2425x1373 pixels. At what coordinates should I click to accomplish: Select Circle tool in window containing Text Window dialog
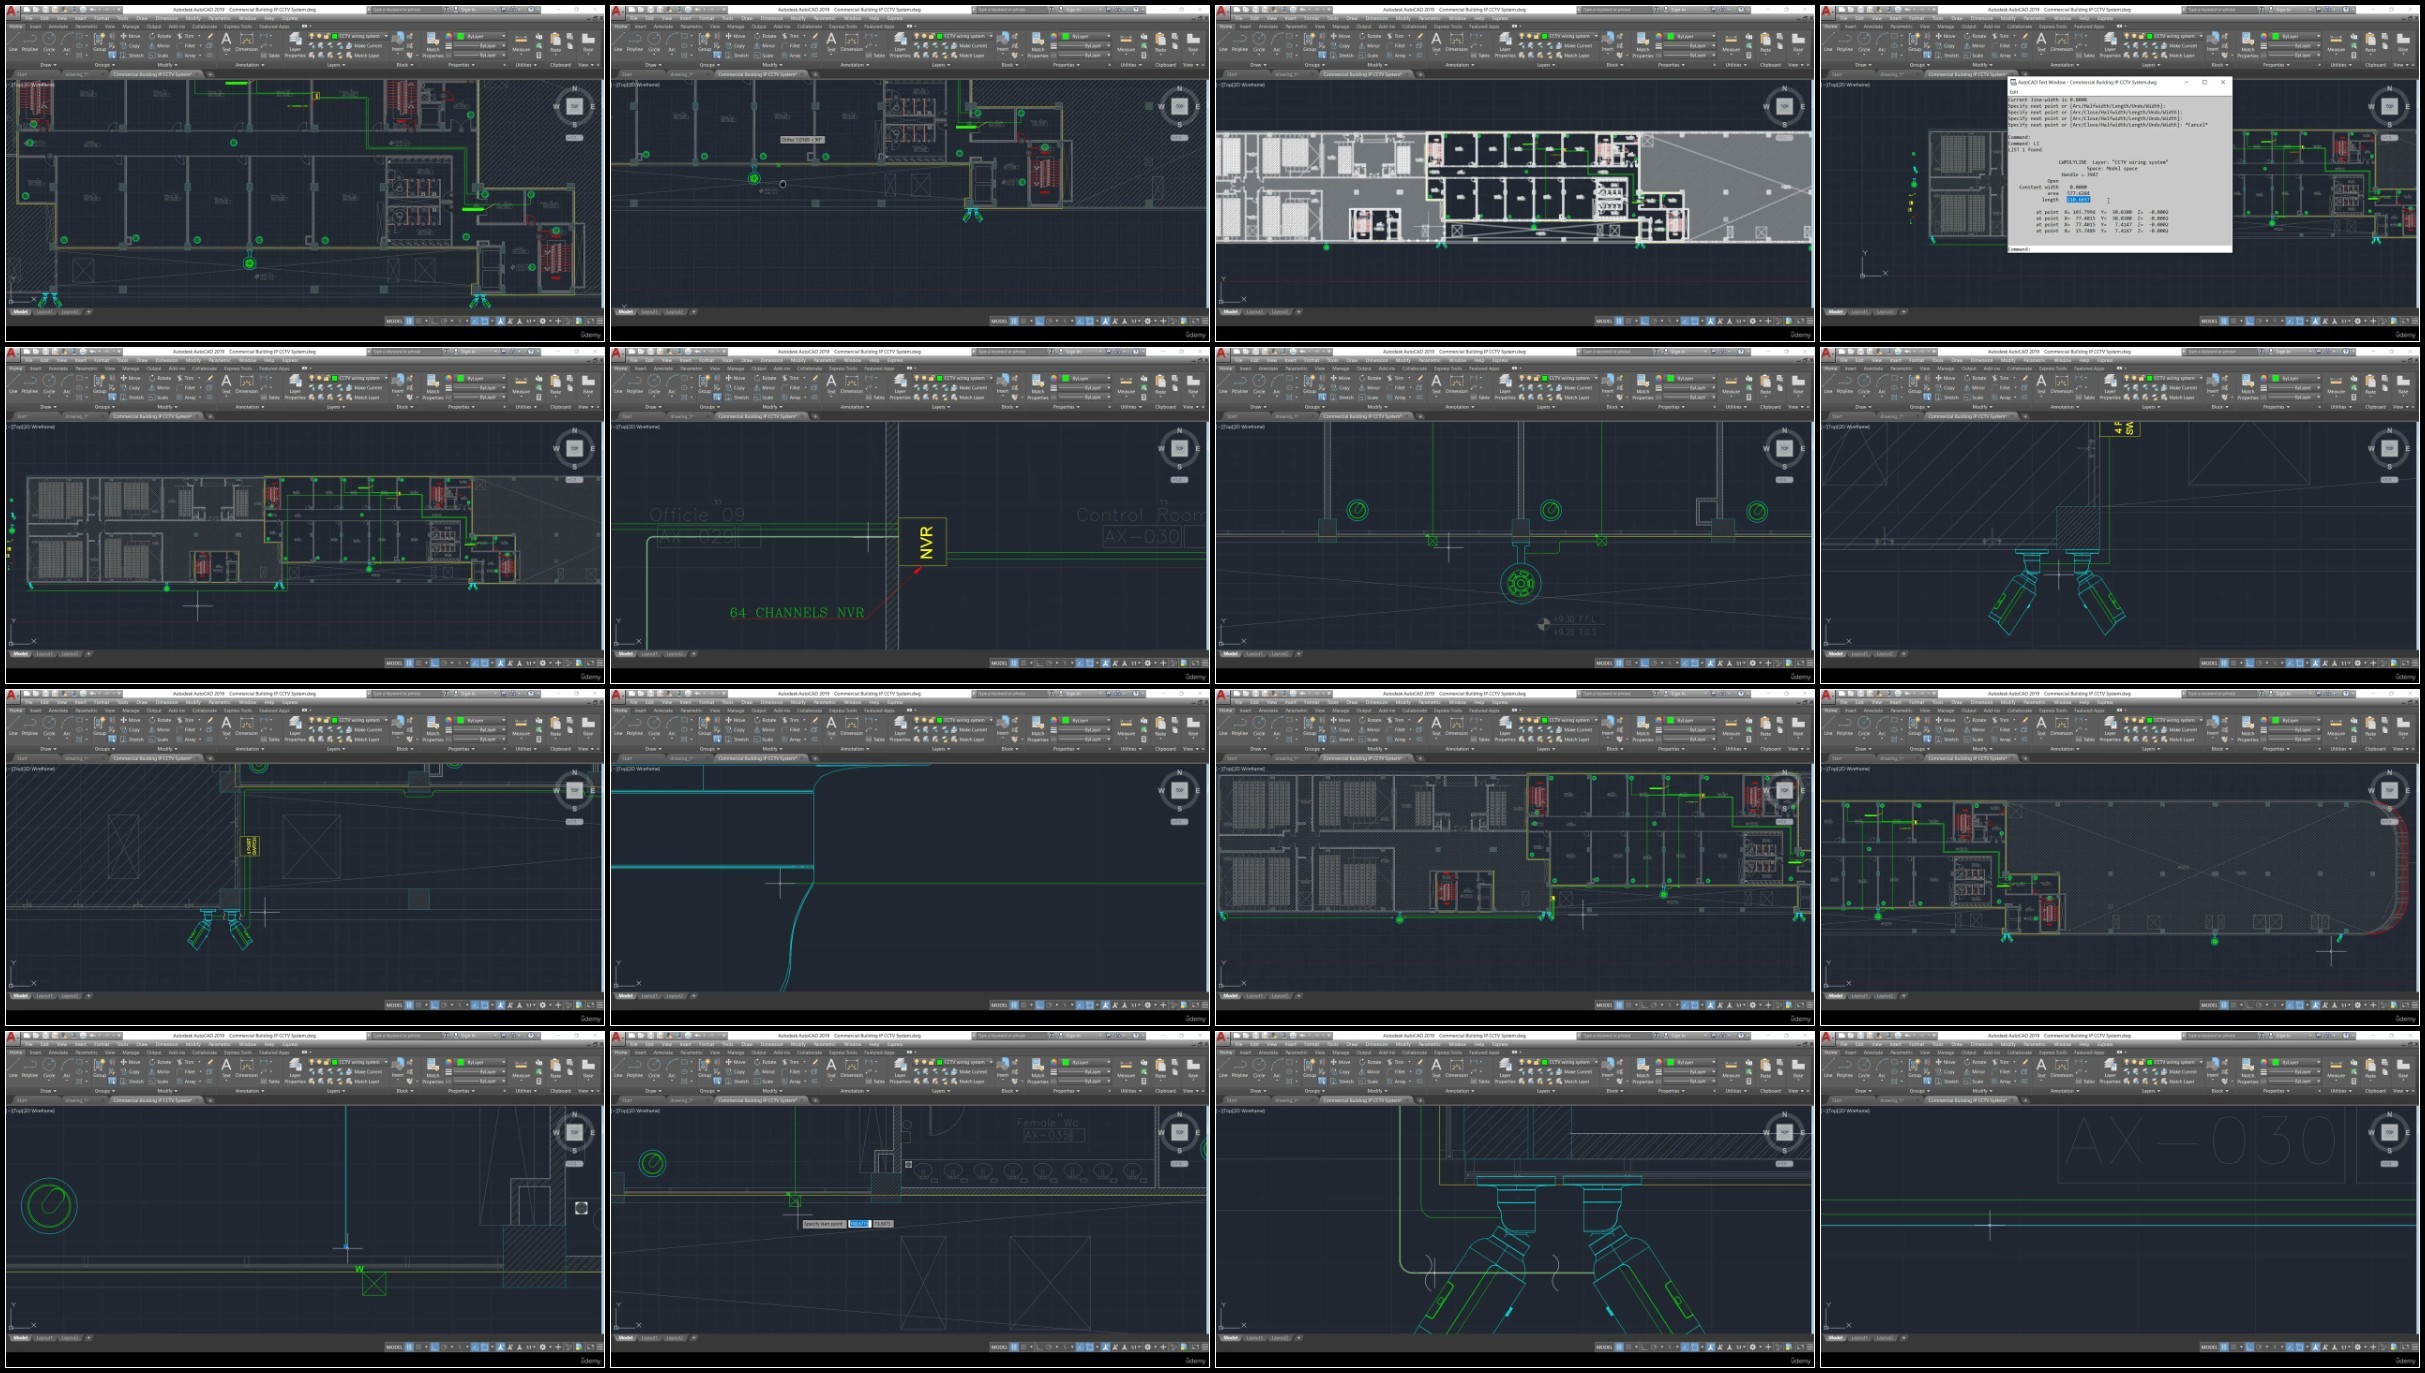pos(1863,40)
